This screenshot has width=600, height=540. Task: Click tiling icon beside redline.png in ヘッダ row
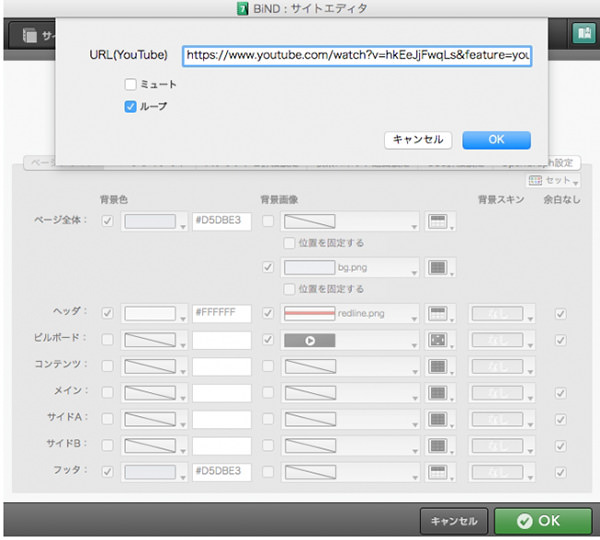point(435,314)
